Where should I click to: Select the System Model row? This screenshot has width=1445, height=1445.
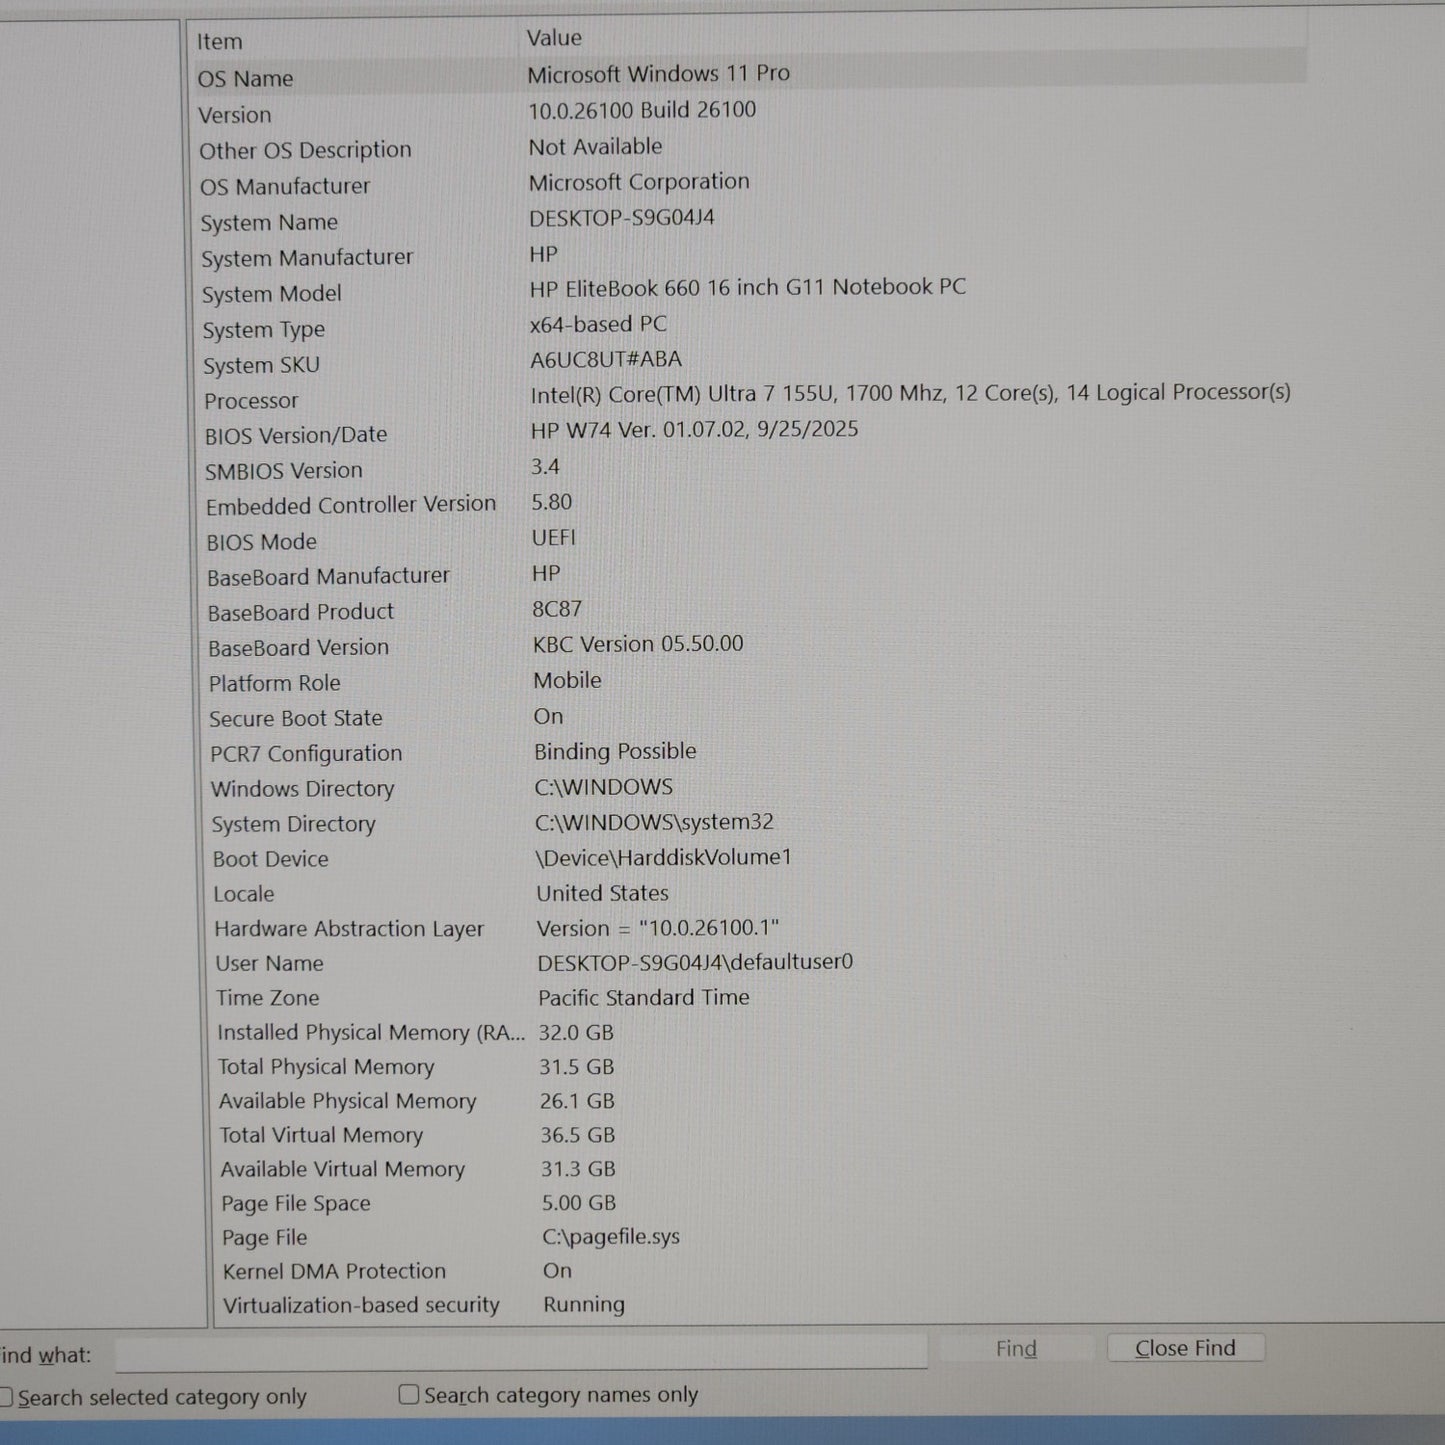pyautogui.click(x=271, y=294)
